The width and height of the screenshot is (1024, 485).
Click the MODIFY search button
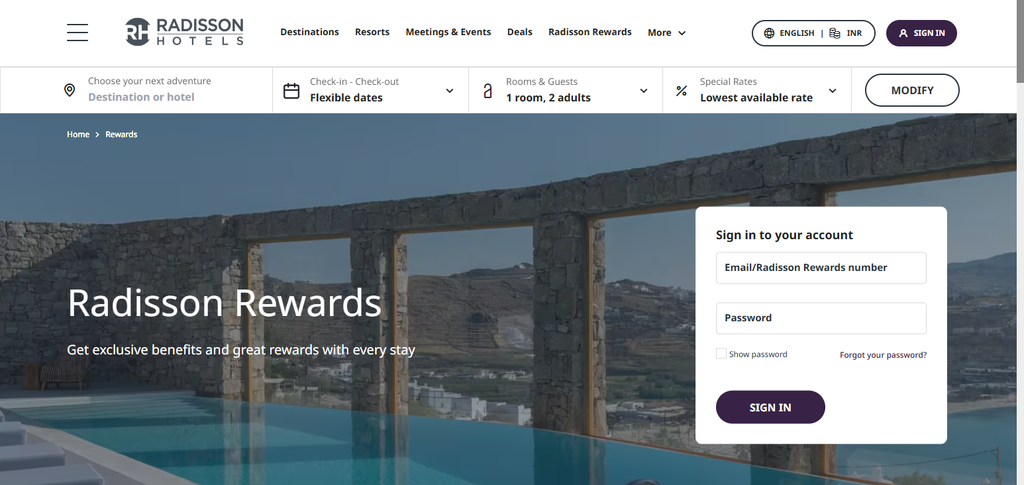click(x=912, y=90)
